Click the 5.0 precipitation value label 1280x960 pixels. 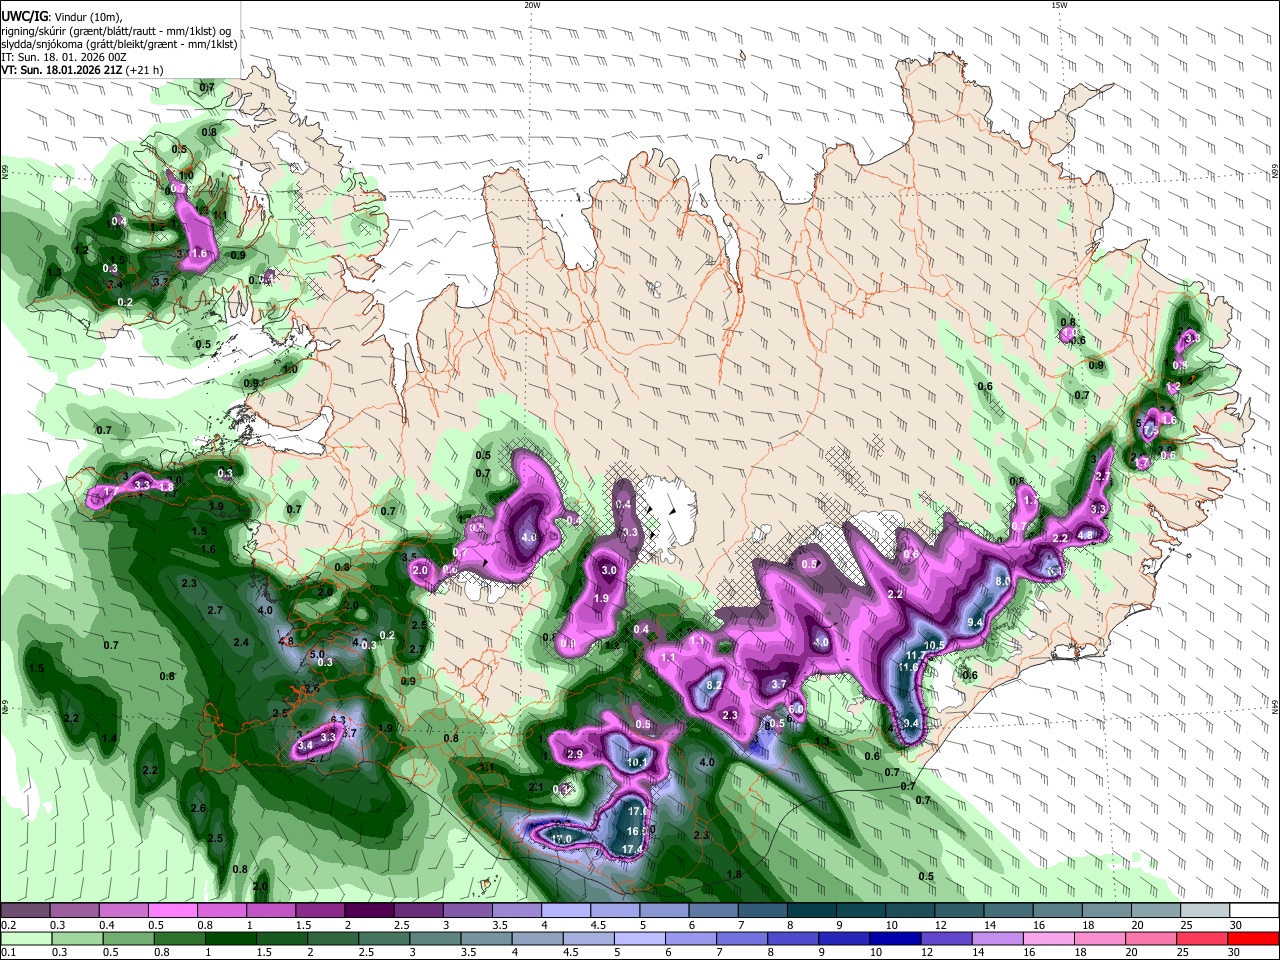tap(317, 654)
